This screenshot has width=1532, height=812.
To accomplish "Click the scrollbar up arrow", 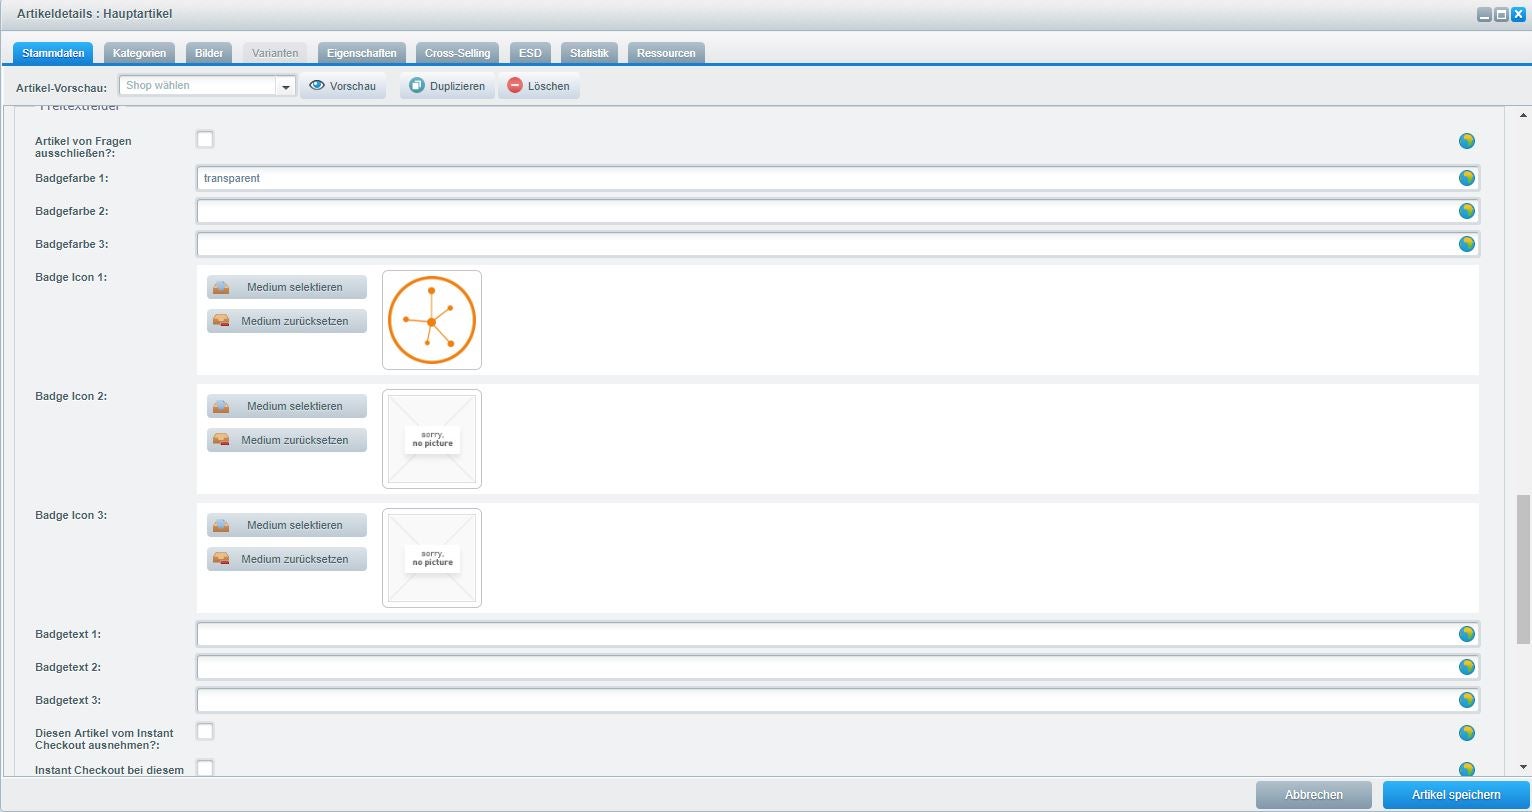I will click(1524, 115).
